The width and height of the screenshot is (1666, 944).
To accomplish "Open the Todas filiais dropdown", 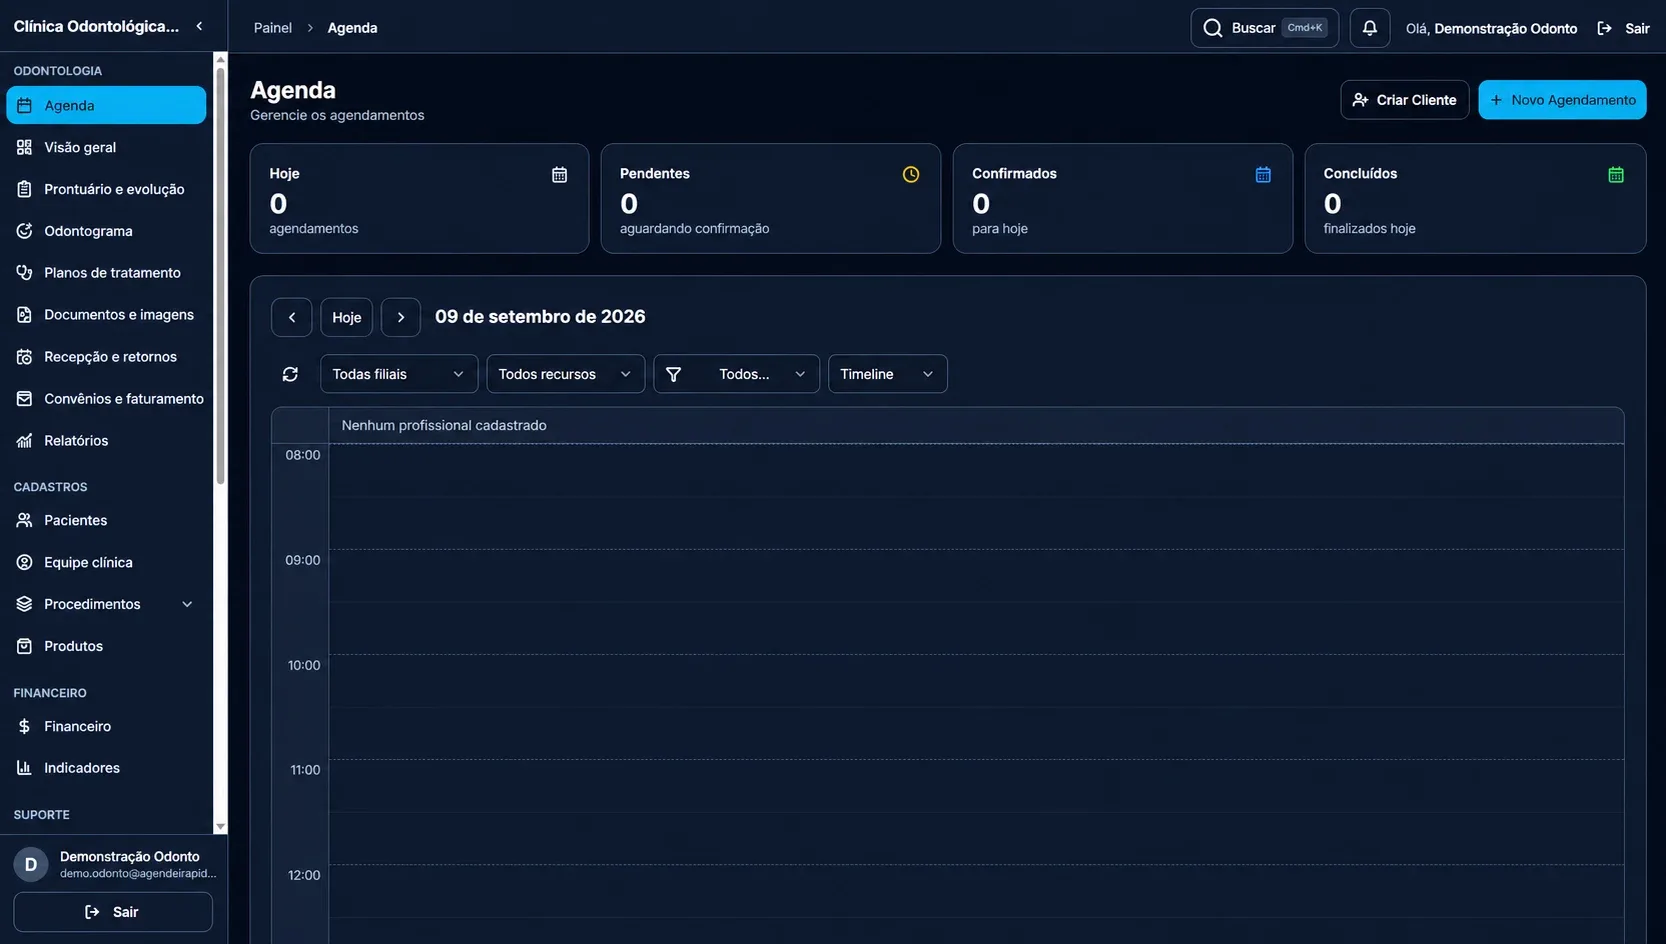I will click(x=399, y=374).
